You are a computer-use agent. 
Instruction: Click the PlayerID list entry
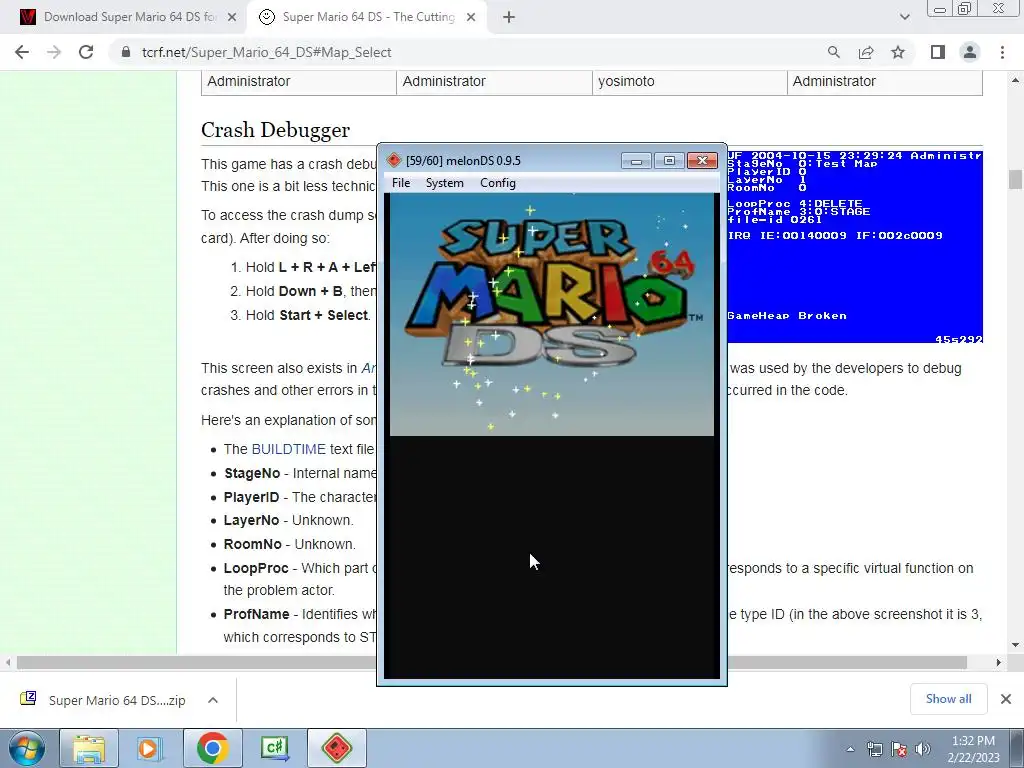point(300,497)
